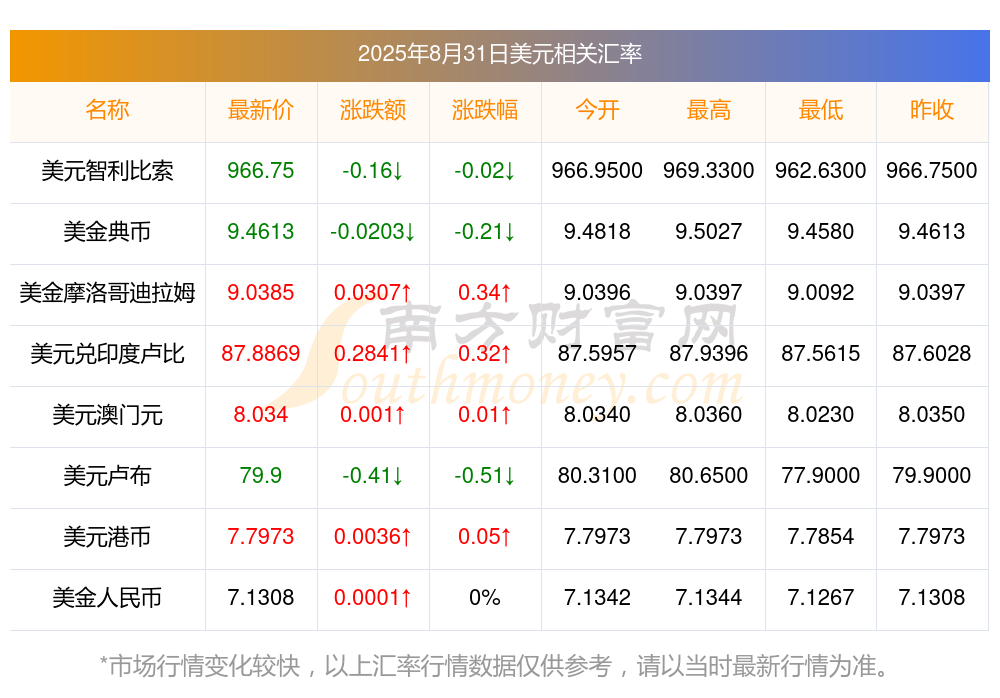The image size is (1000, 698).
Task: Click latest price 79.9
Action: 261,476
